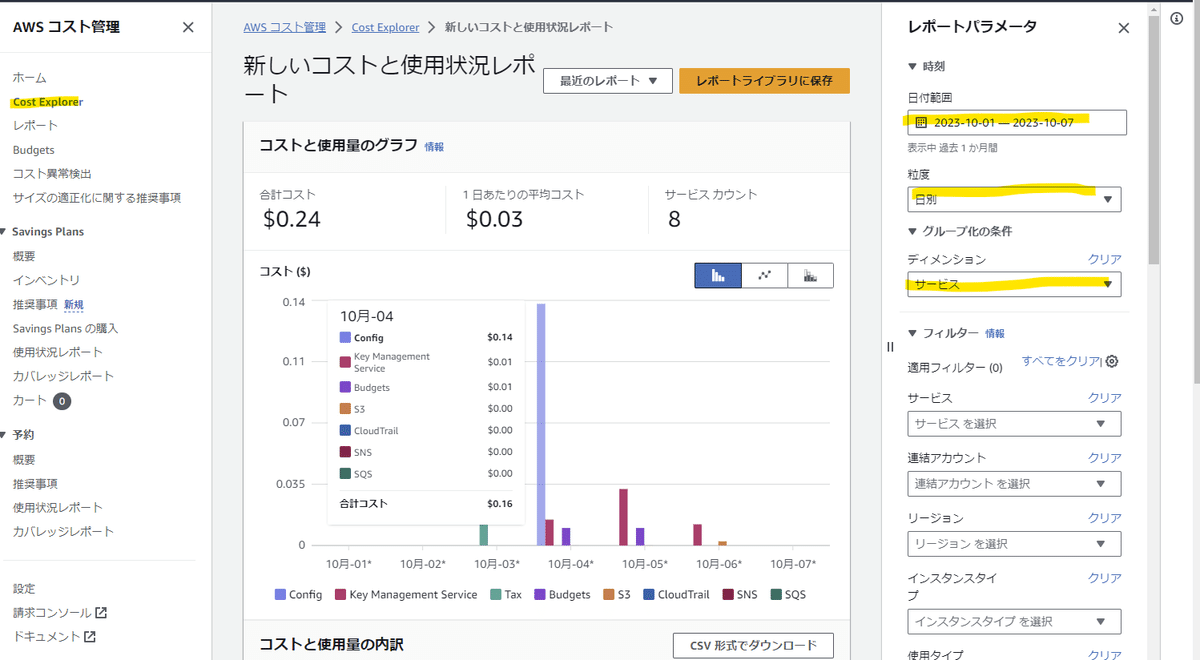Open サイズの適正化に関する推奨事項

[x=97, y=198]
